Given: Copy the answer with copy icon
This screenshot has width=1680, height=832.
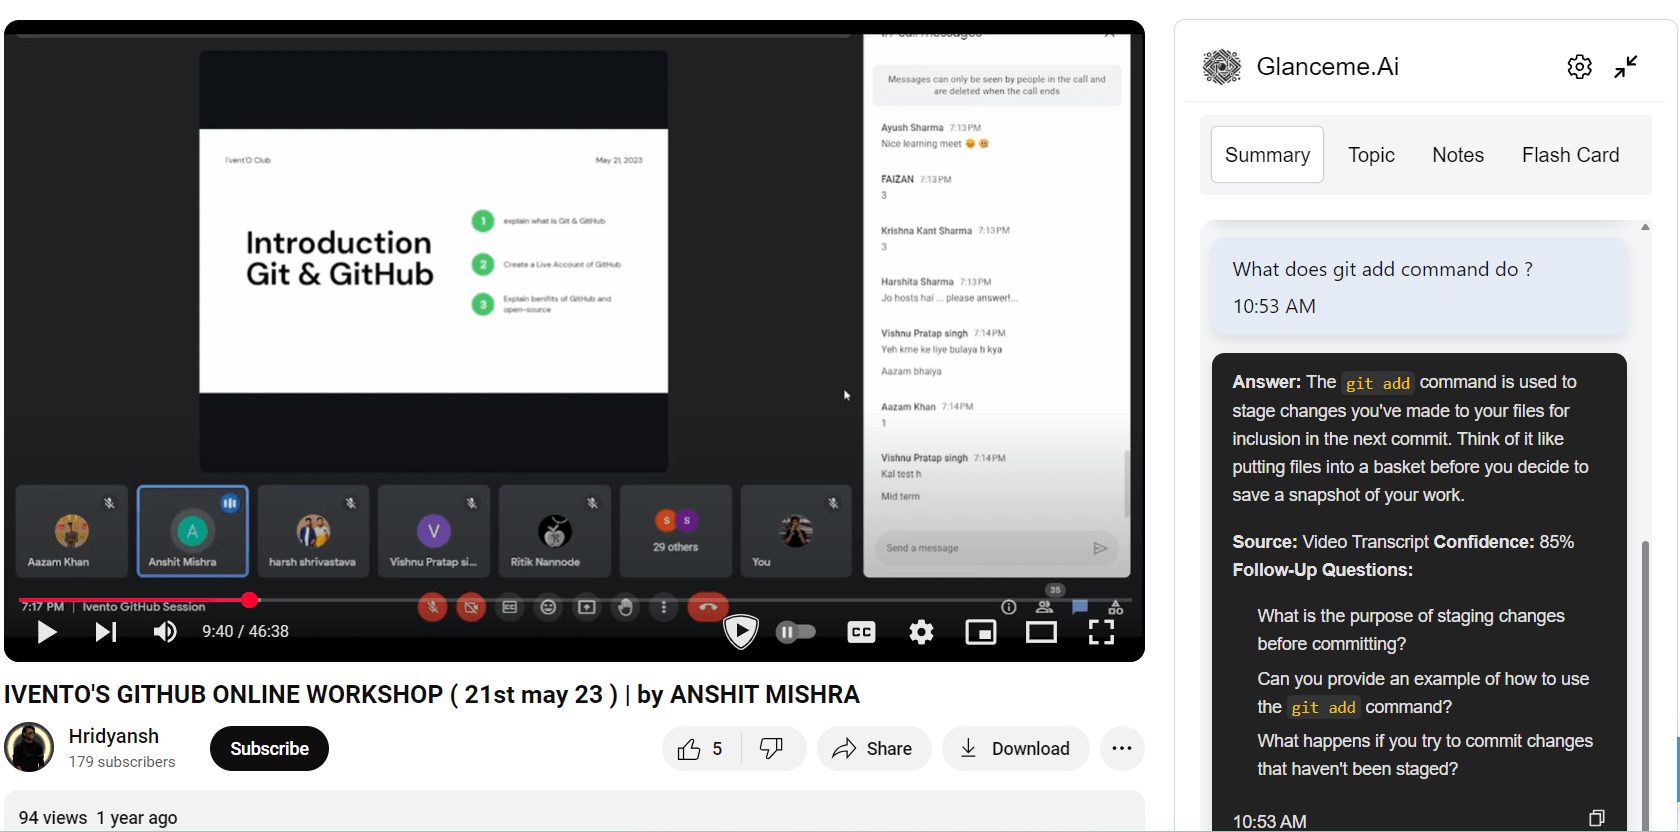Looking at the screenshot, I should pyautogui.click(x=1597, y=818).
